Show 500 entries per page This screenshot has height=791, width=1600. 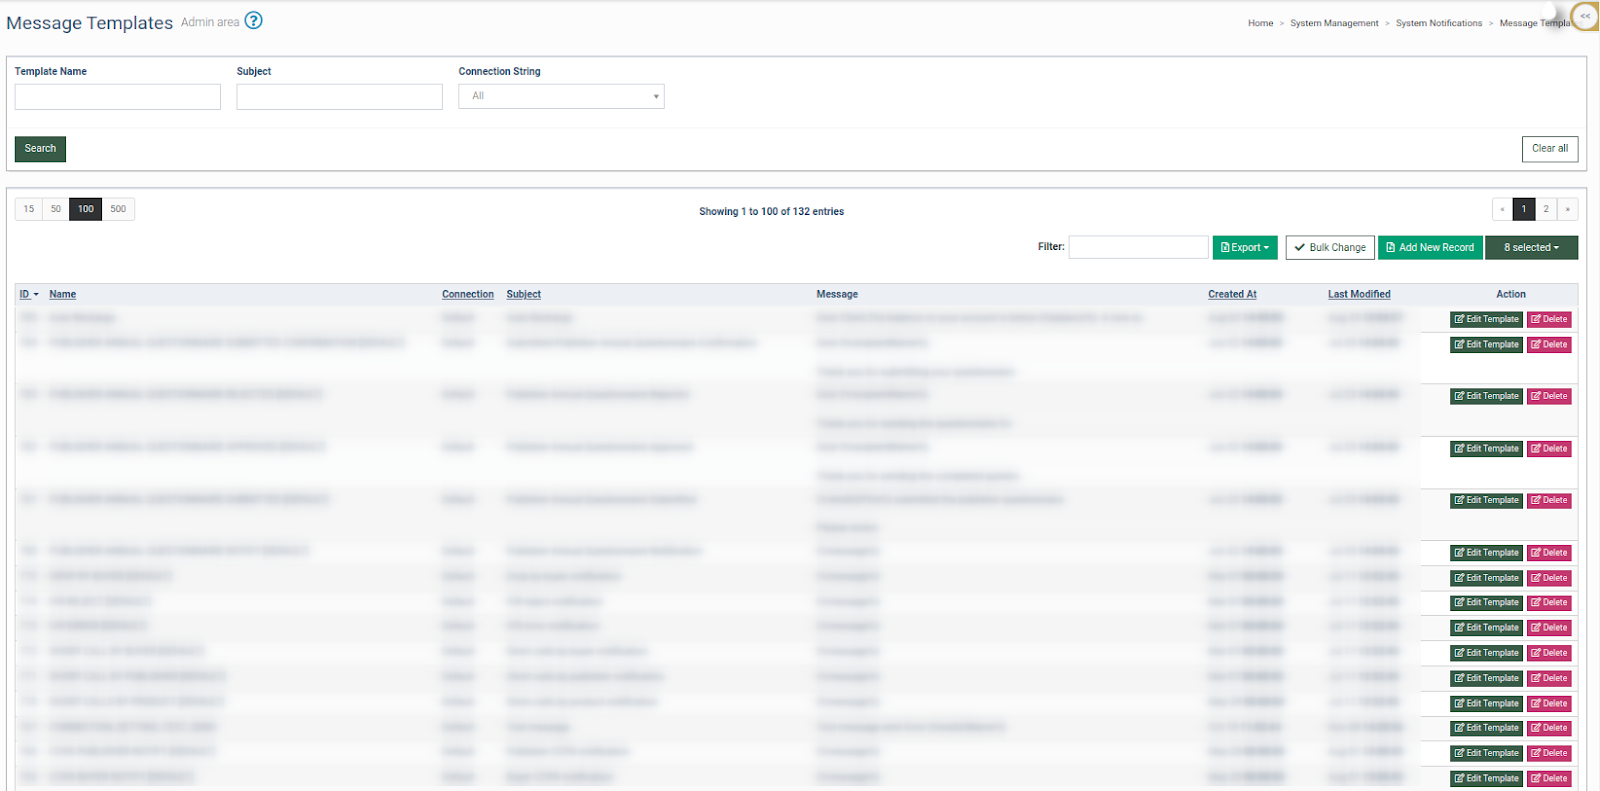click(118, 209)
